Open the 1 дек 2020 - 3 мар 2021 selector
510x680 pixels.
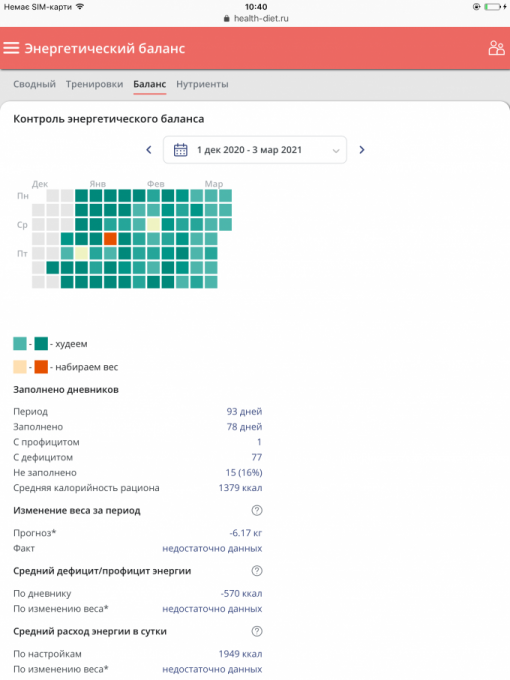255,150
